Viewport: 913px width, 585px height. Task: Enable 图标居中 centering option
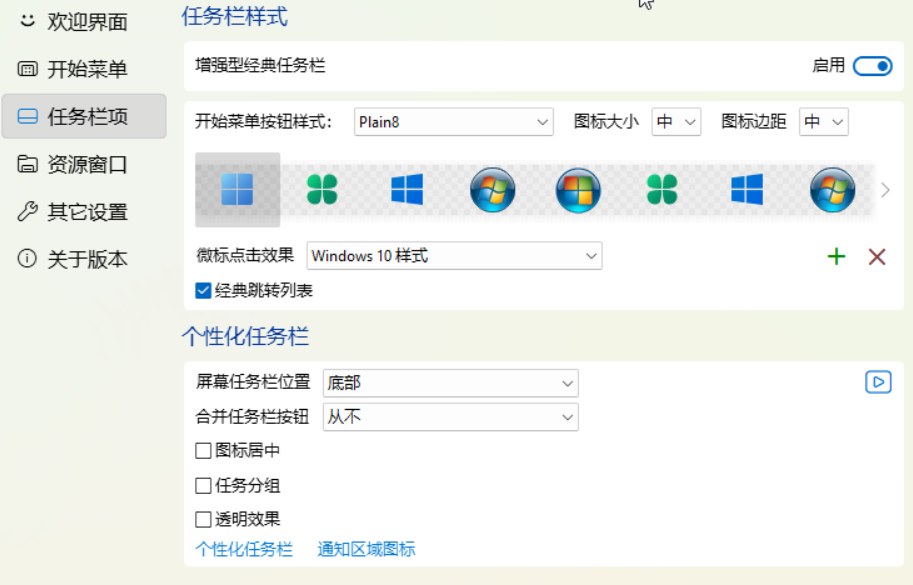199,450
